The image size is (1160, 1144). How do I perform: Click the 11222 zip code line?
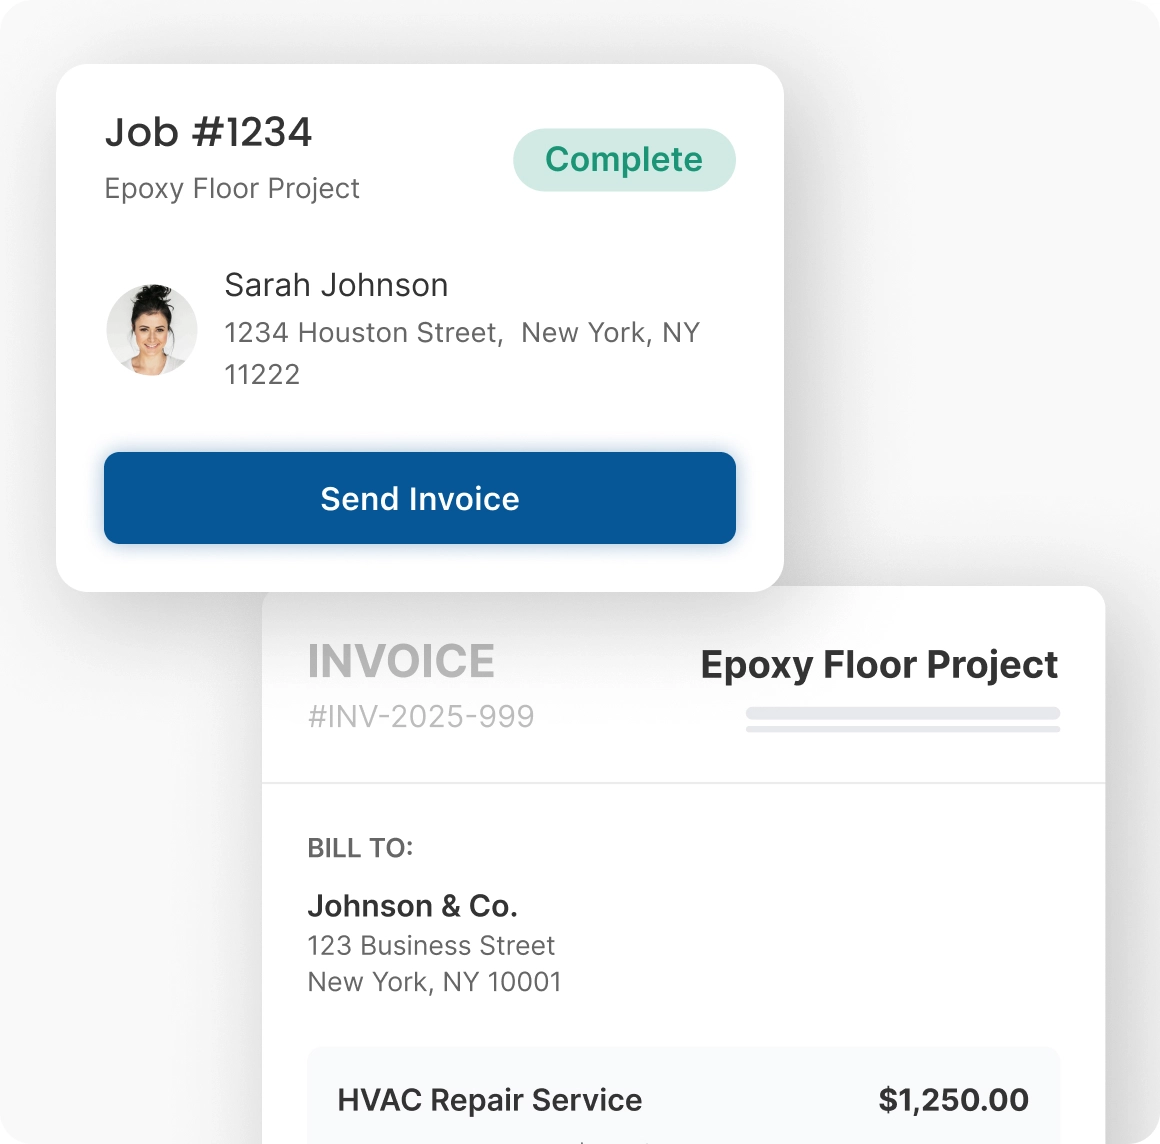tap(262, 374)
